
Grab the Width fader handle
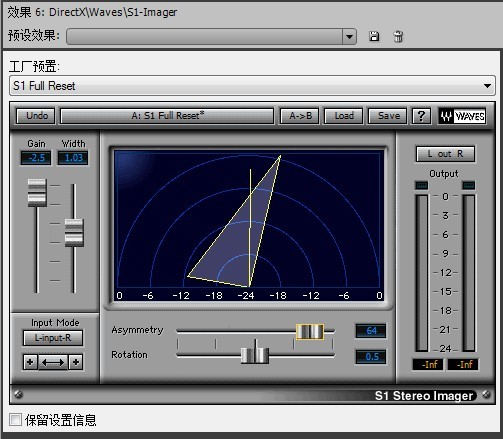tap(74, 233)
